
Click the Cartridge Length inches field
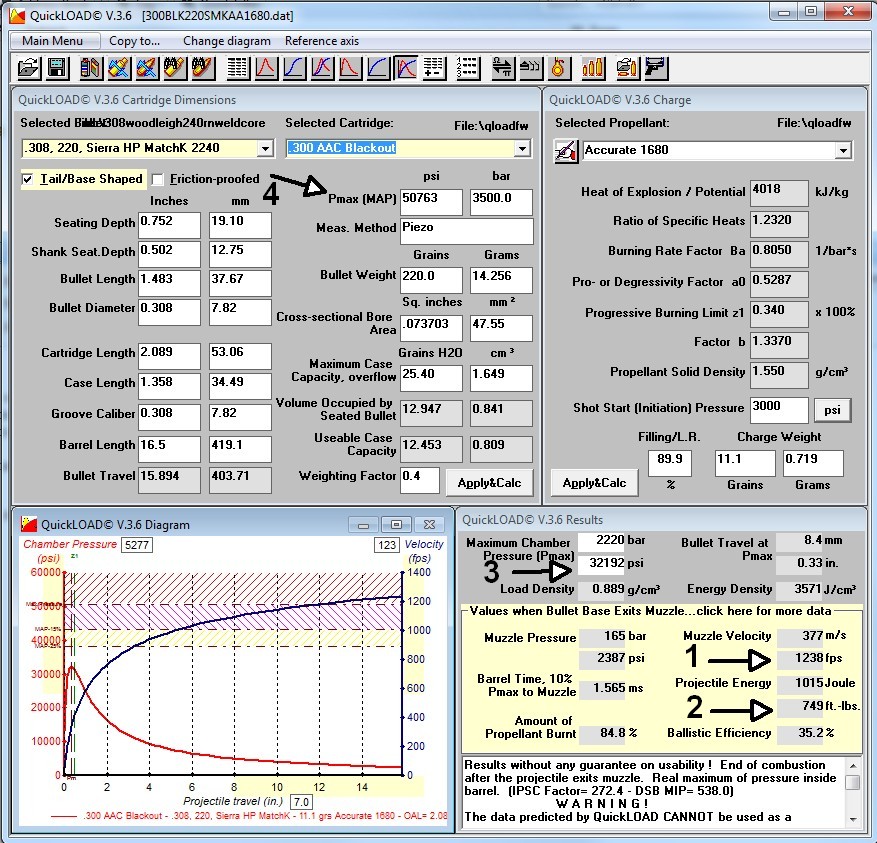tap(169, 356)
